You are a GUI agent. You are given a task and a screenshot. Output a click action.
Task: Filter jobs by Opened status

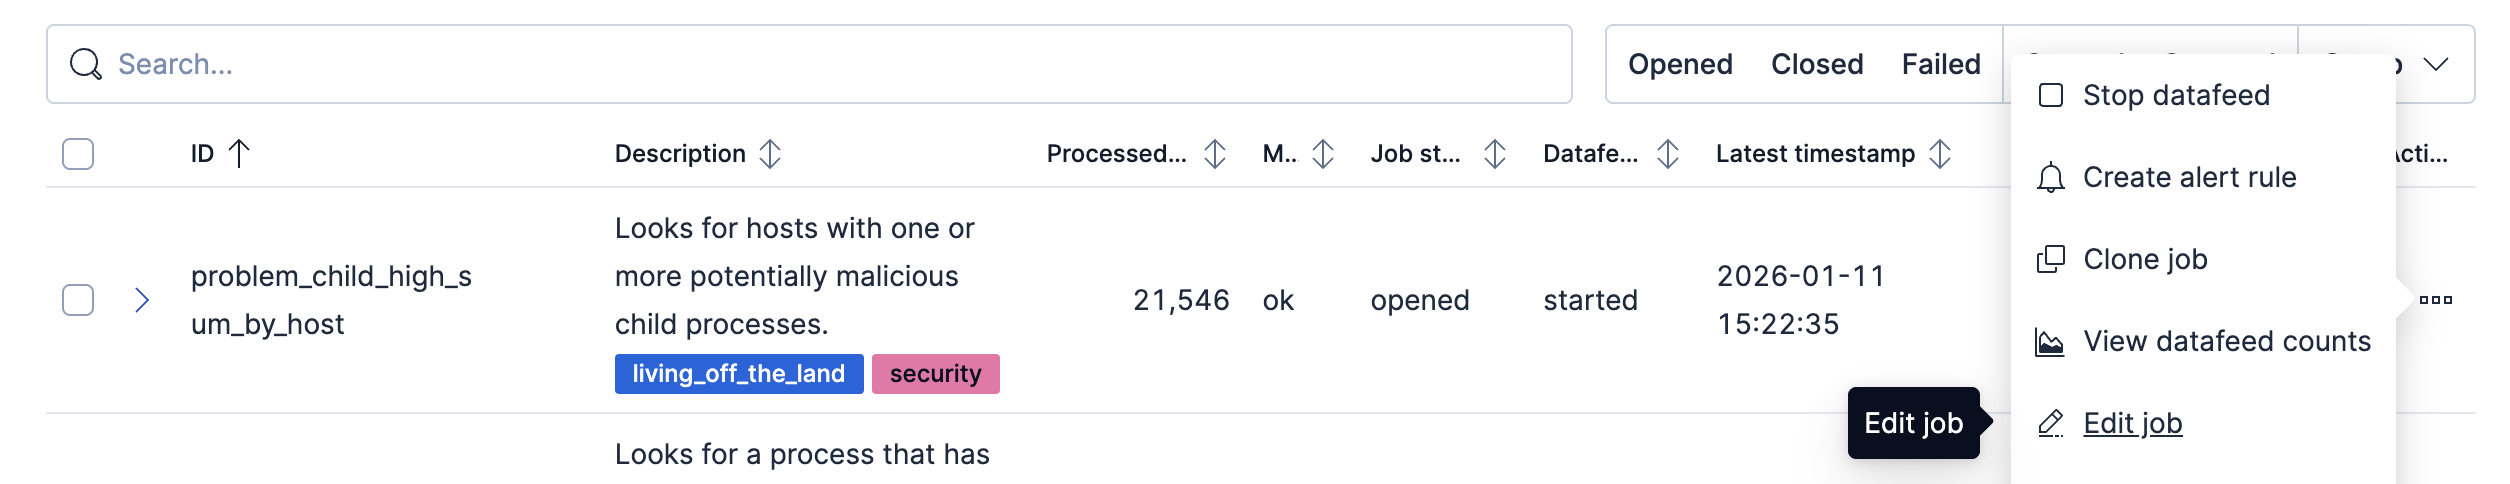click(x=1680, y=64)
